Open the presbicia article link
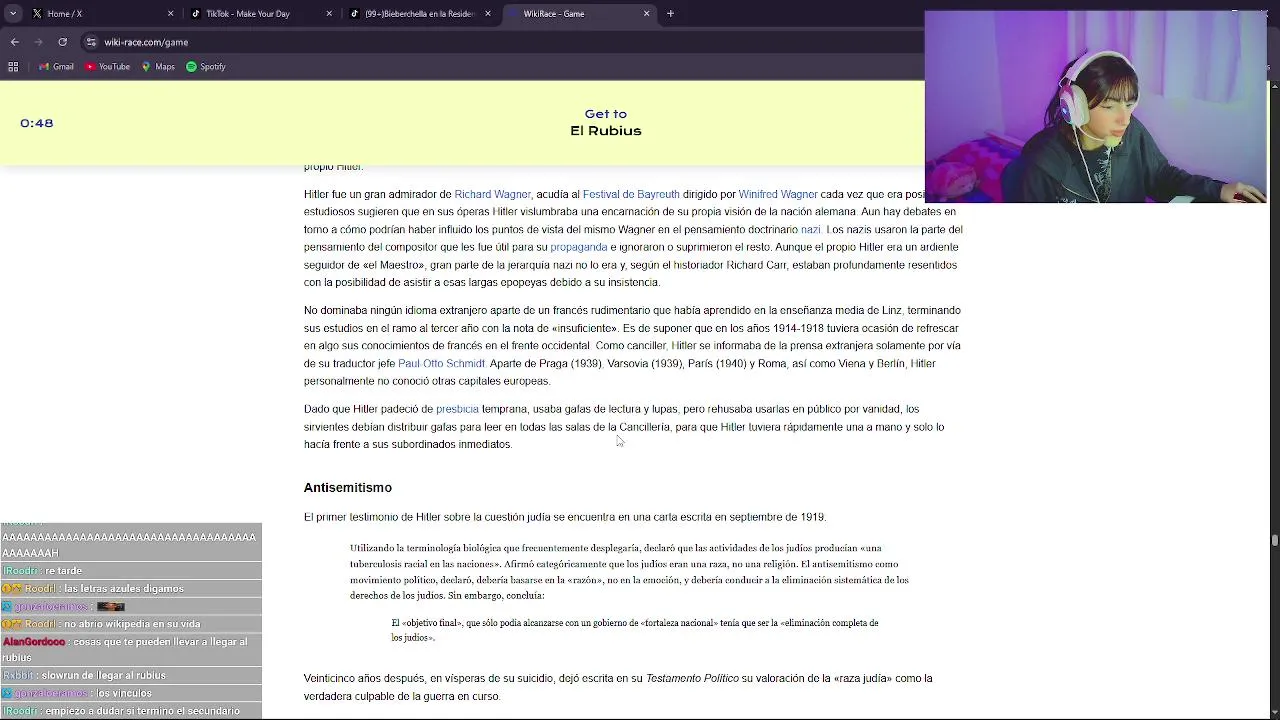The image size is (1280, 720). coord(457,409)
